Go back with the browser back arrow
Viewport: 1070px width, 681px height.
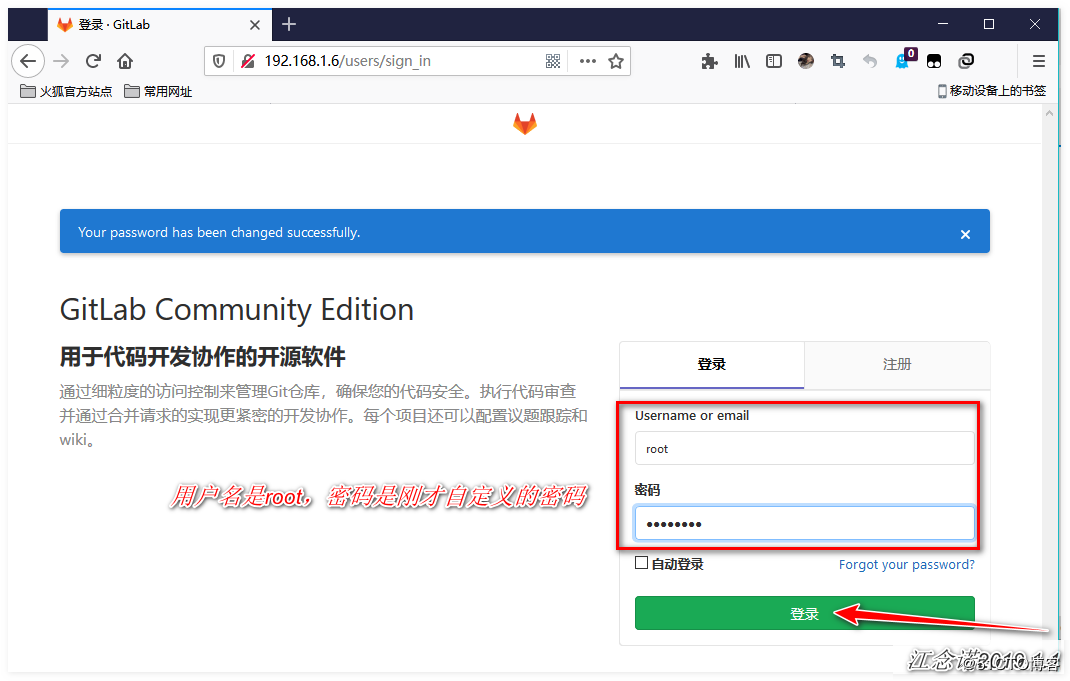coord(28,61)
